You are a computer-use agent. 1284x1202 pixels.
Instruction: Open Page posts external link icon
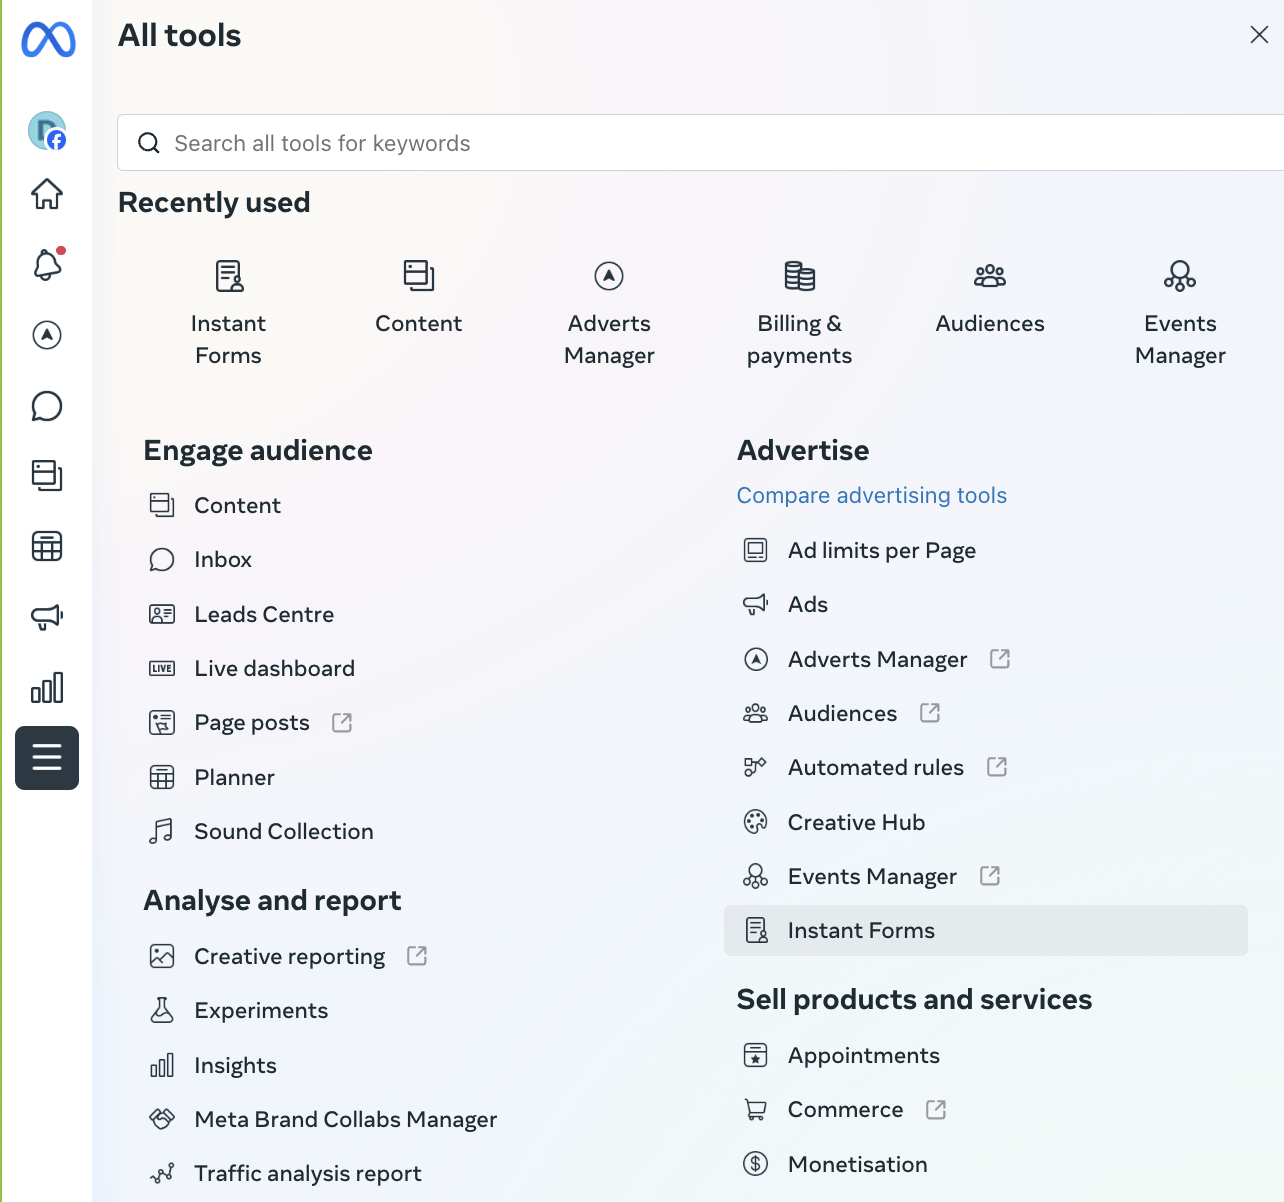pyautogui.click(x=342, y=723)
